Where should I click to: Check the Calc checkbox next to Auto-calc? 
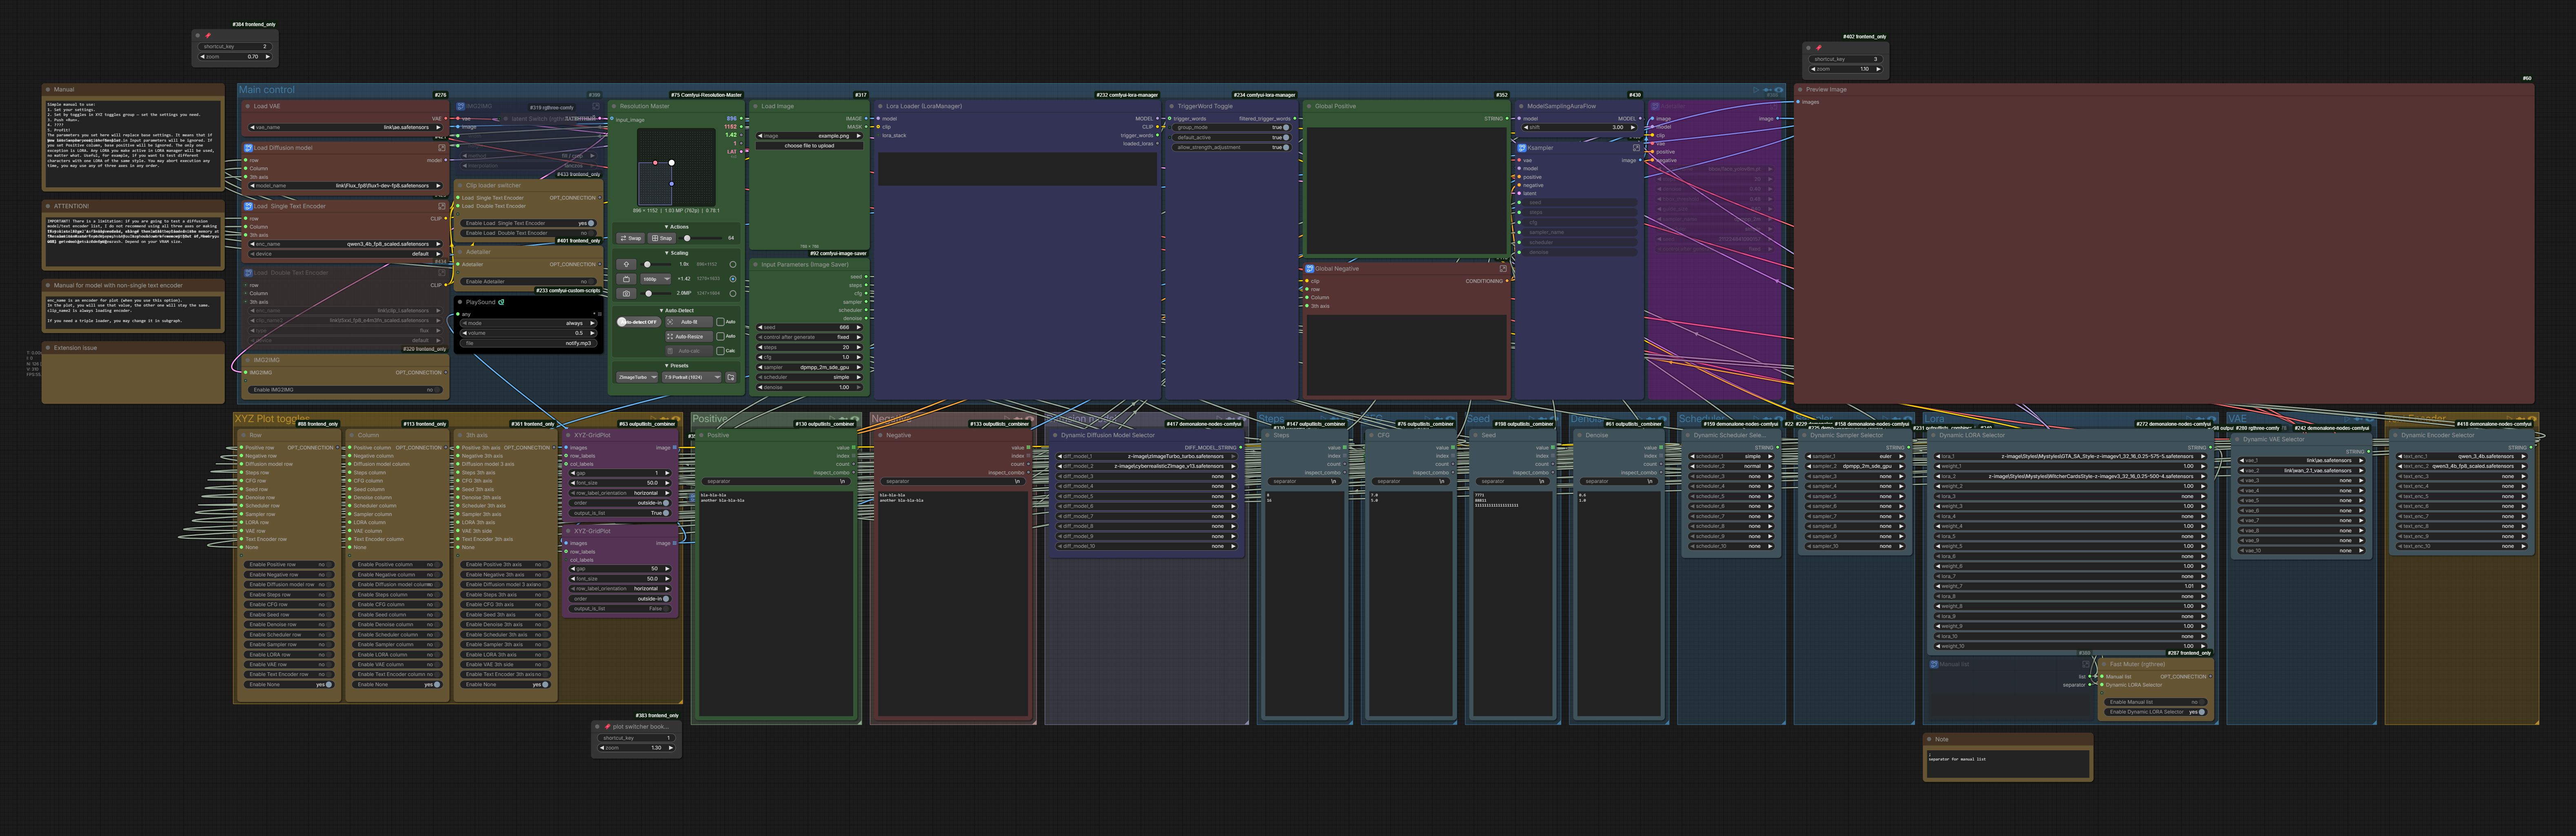tap(720, 351)
